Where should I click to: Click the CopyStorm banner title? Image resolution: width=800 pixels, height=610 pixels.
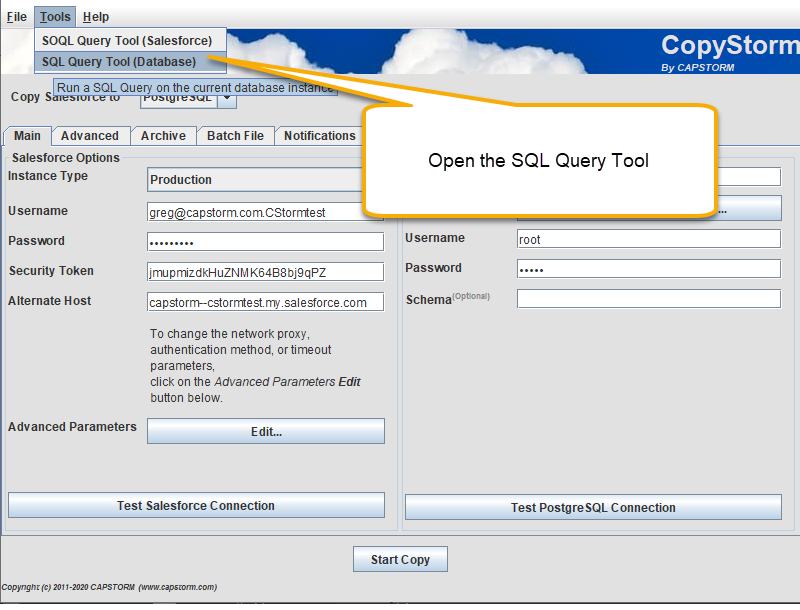(x=730, y=45)
